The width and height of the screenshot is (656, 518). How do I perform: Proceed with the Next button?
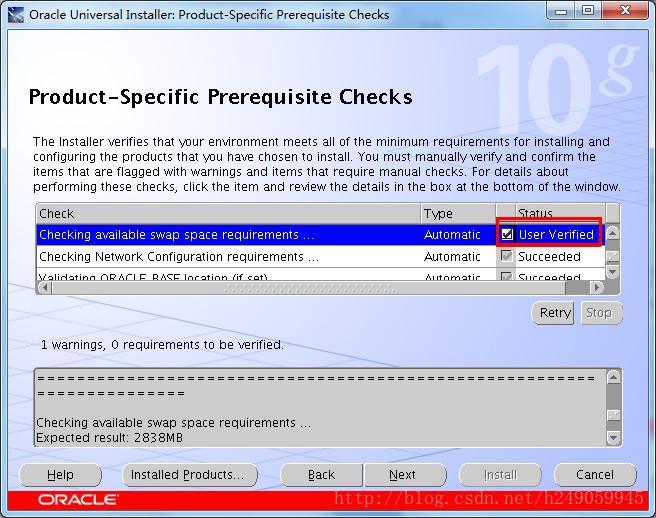point(405,474)
